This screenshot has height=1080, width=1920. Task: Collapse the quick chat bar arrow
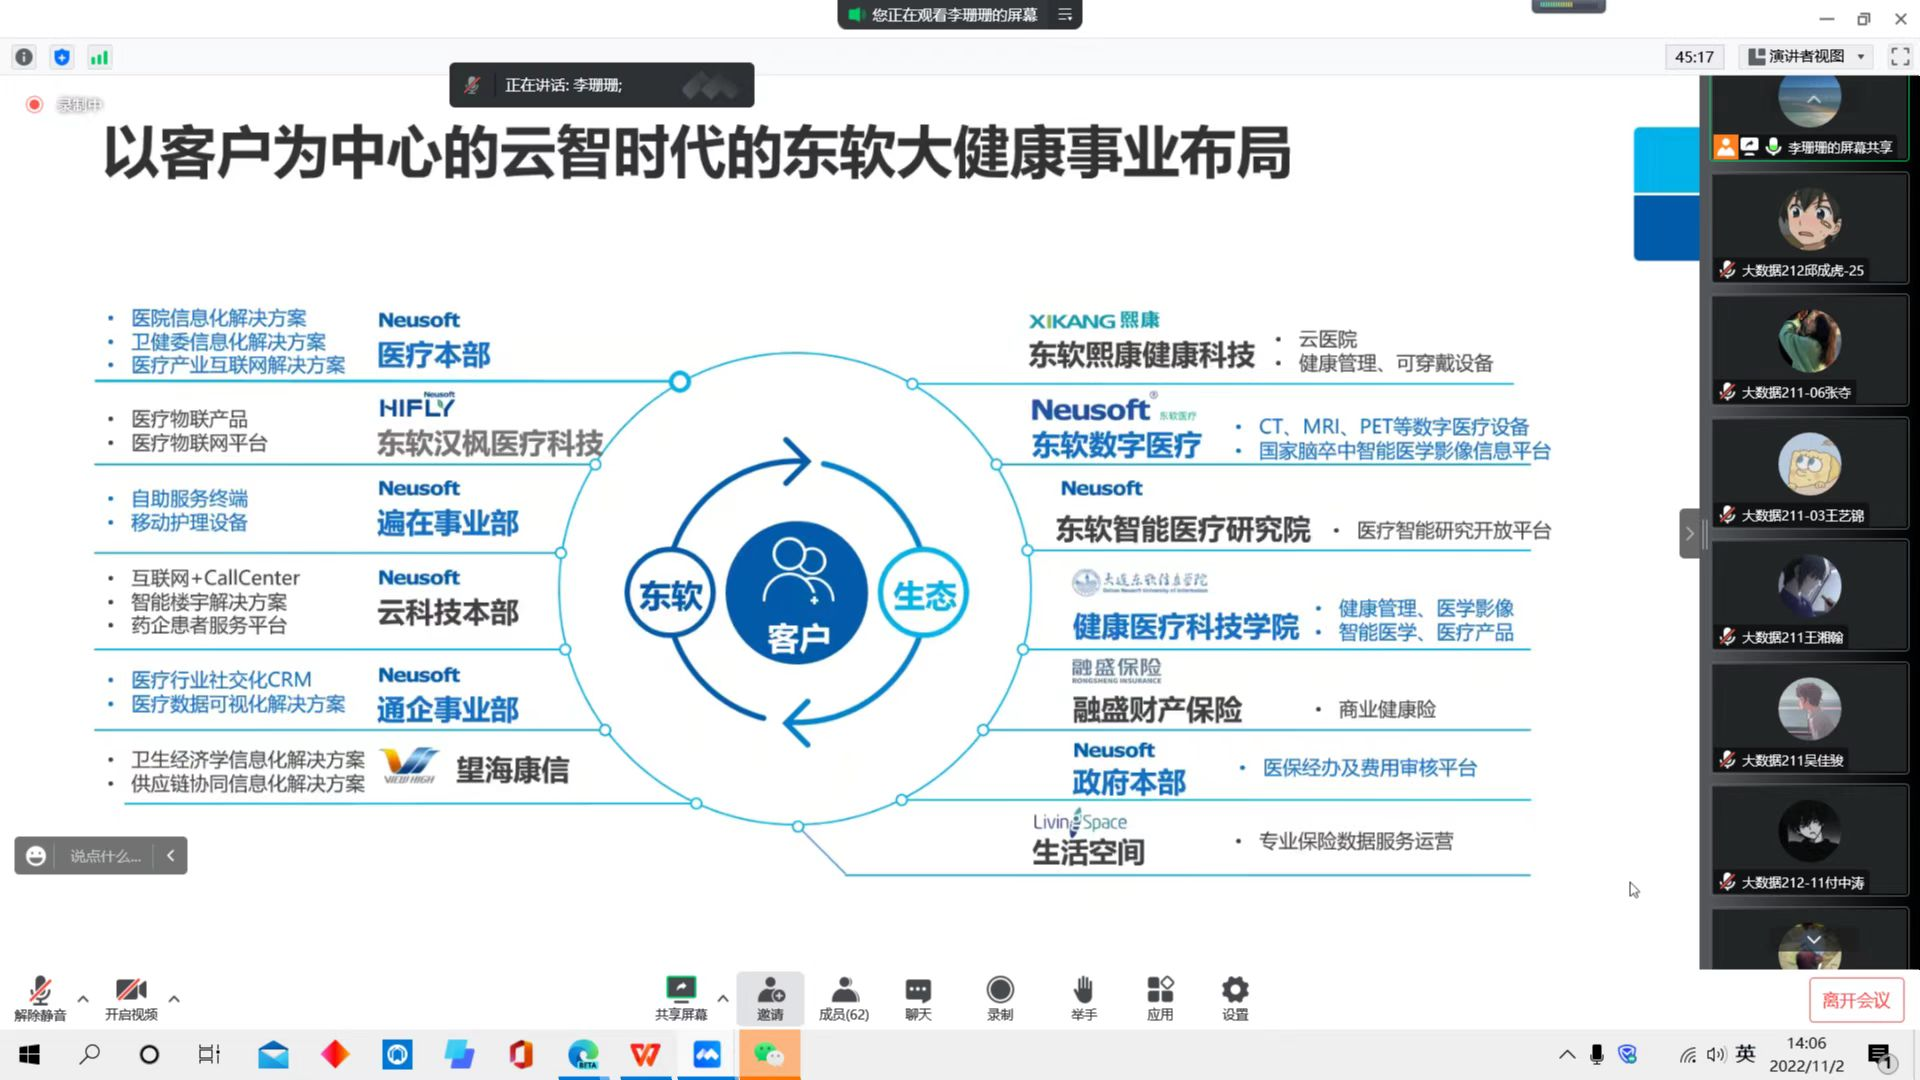point(171,856)
